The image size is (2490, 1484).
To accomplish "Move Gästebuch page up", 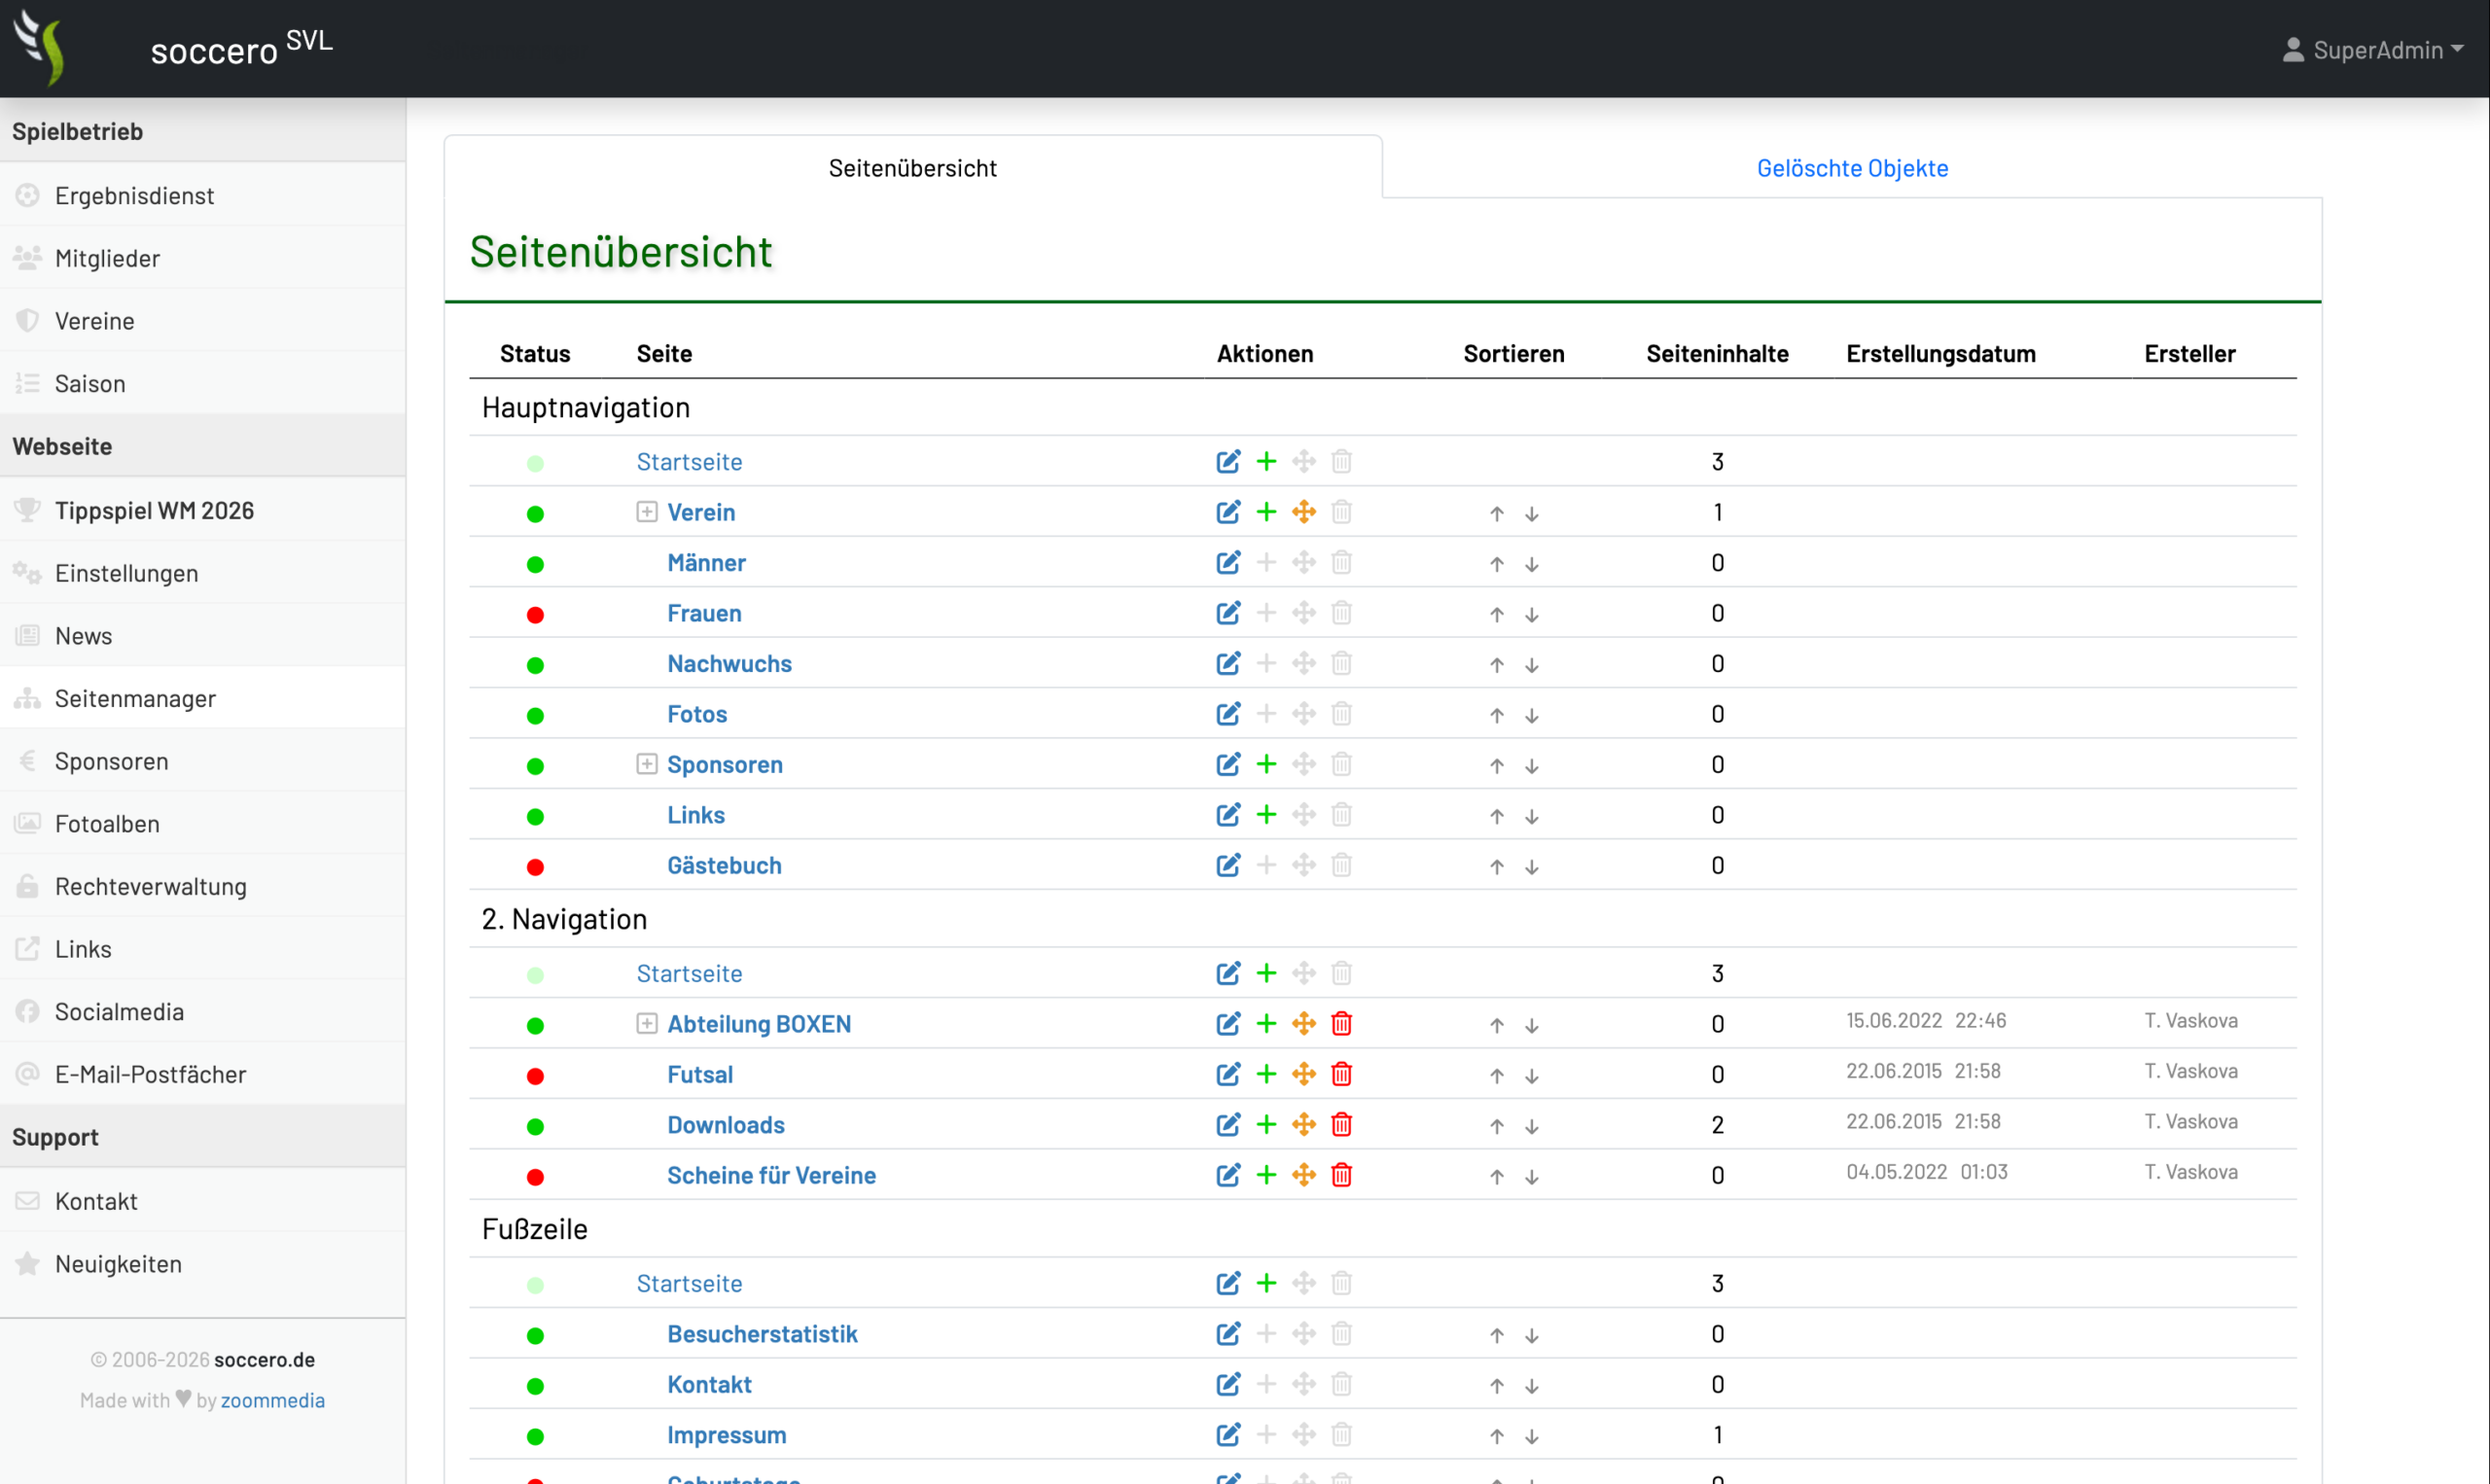I will tap(1497, 868).
